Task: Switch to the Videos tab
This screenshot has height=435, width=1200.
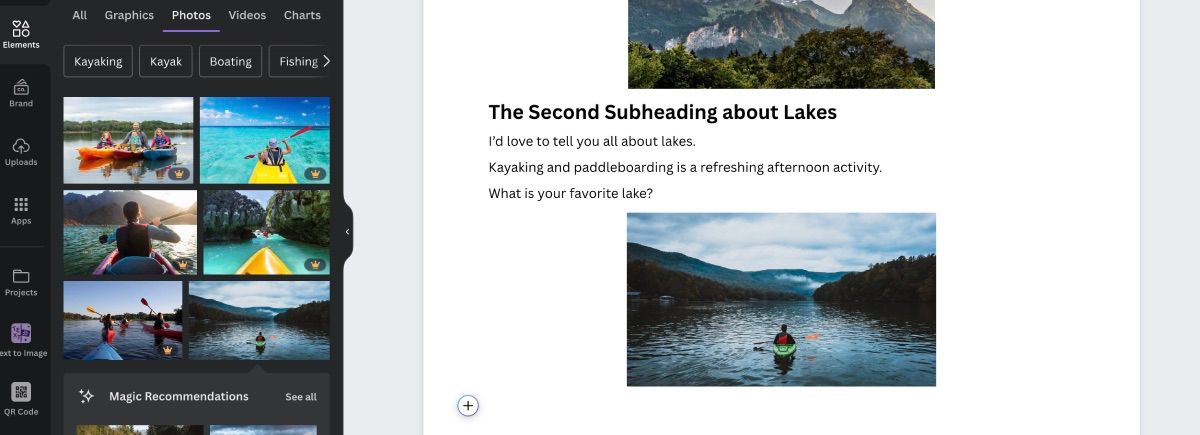Action: pyautogui.click(x=247, y=15)
